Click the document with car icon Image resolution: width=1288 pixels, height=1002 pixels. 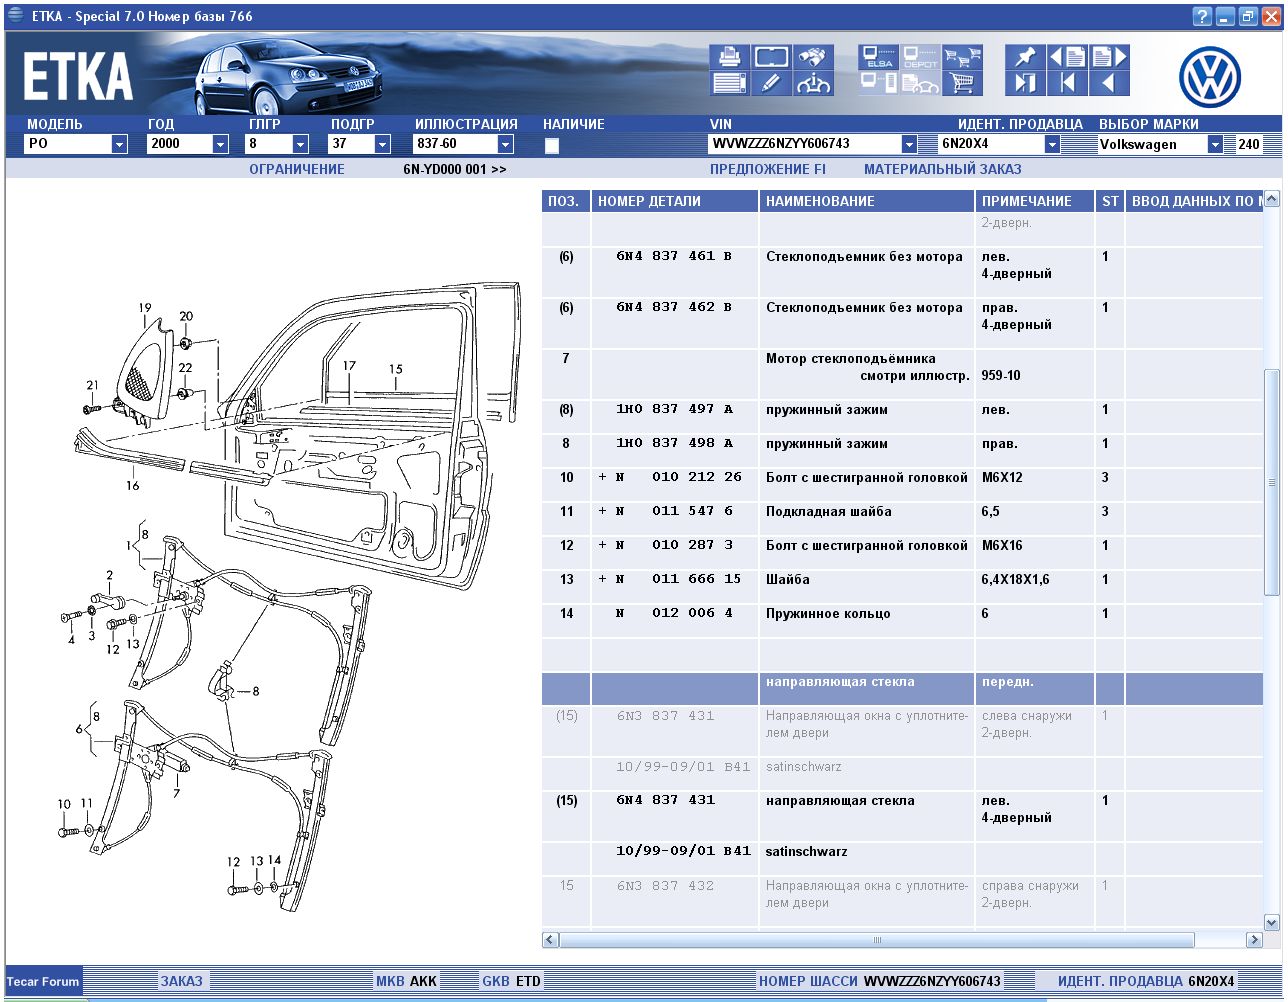[x=921, y=83]
